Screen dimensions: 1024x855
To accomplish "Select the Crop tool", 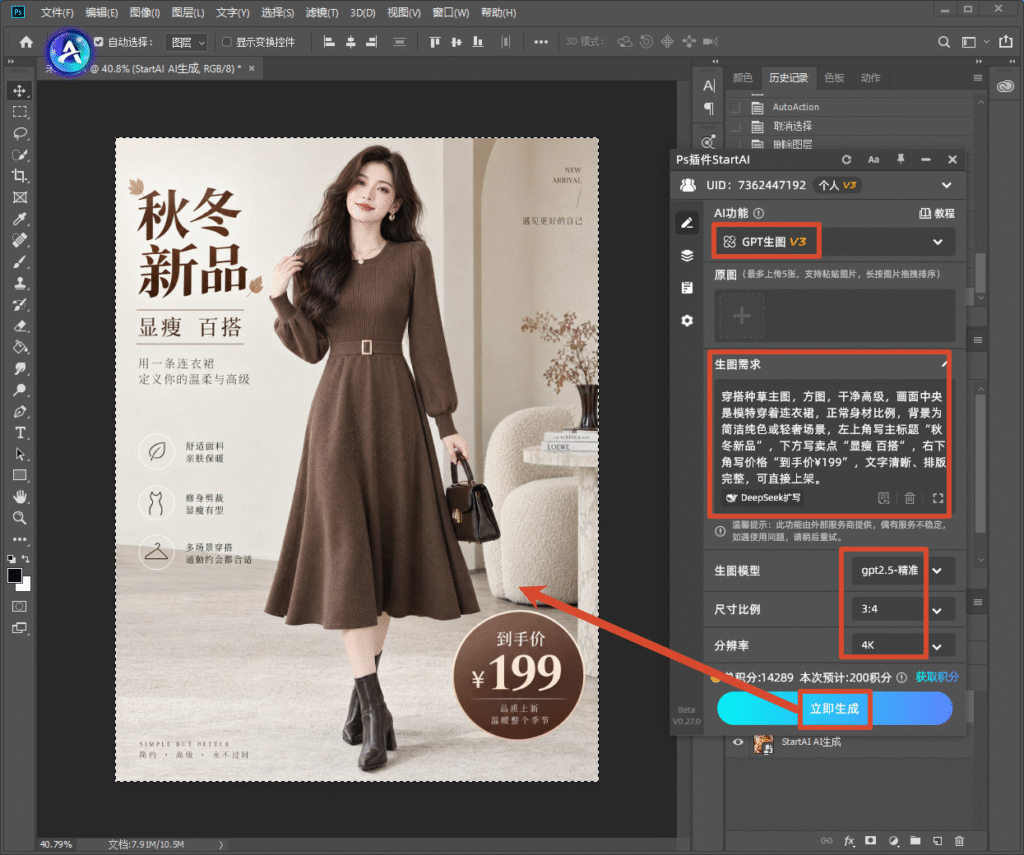I will 20,176.
